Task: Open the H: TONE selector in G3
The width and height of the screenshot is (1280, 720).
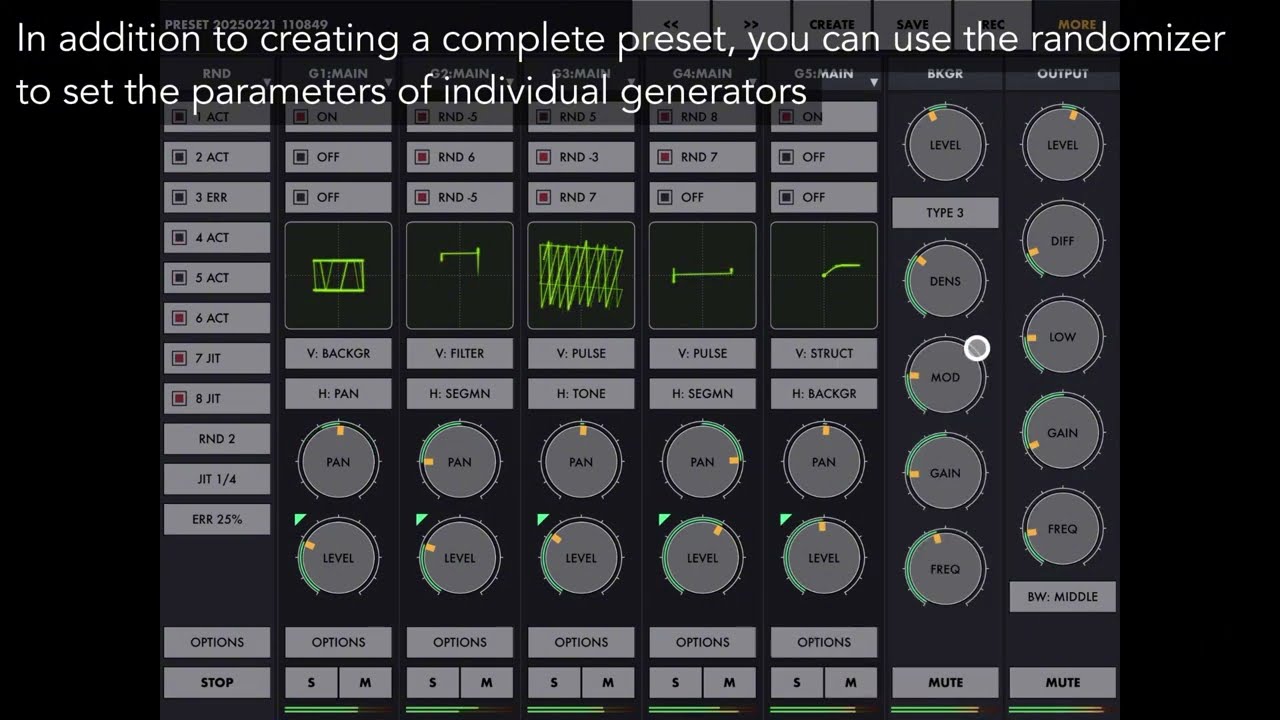Action: click(x=581, y=393)
